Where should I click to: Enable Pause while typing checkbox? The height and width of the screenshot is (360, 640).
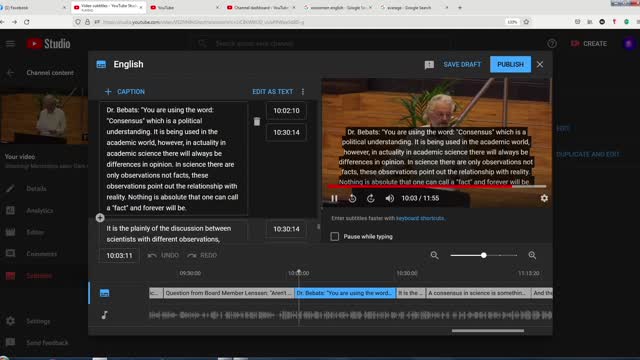[335, 237]
